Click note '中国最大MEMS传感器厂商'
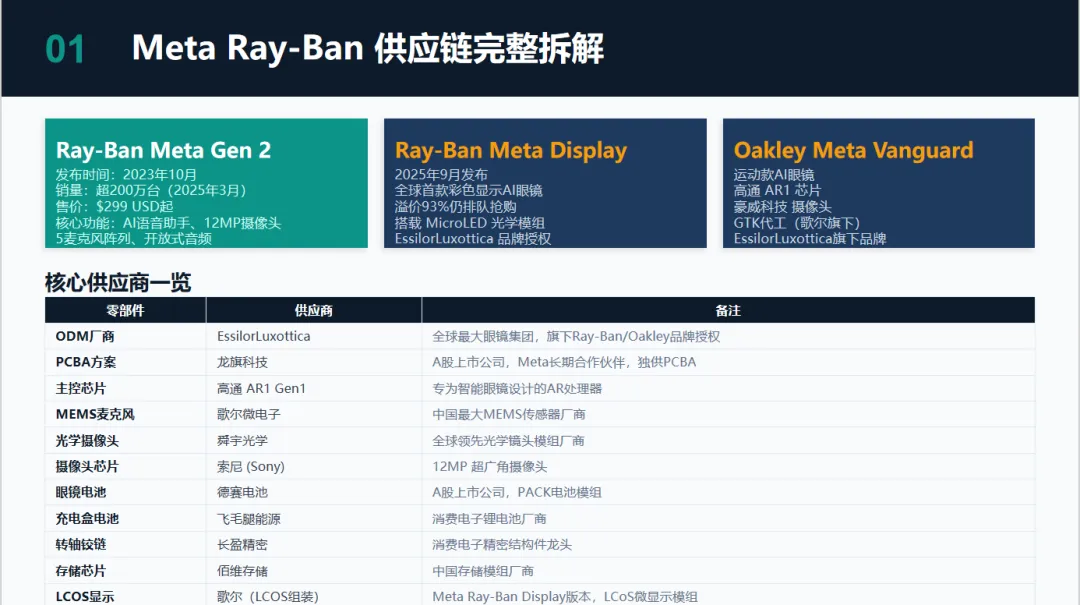The height and width of the screenshot is (605, 1080). click(508, 415)
